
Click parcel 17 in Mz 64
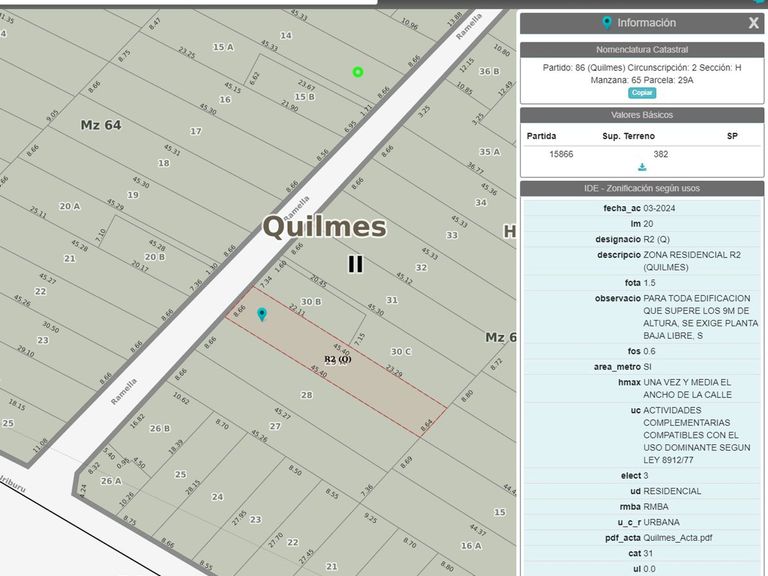coord(195,131)
